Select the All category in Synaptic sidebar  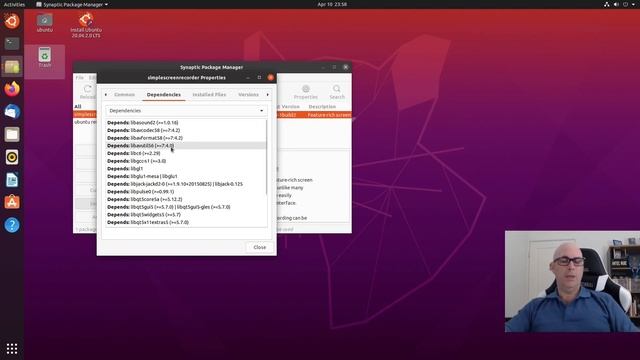point(78,107)
